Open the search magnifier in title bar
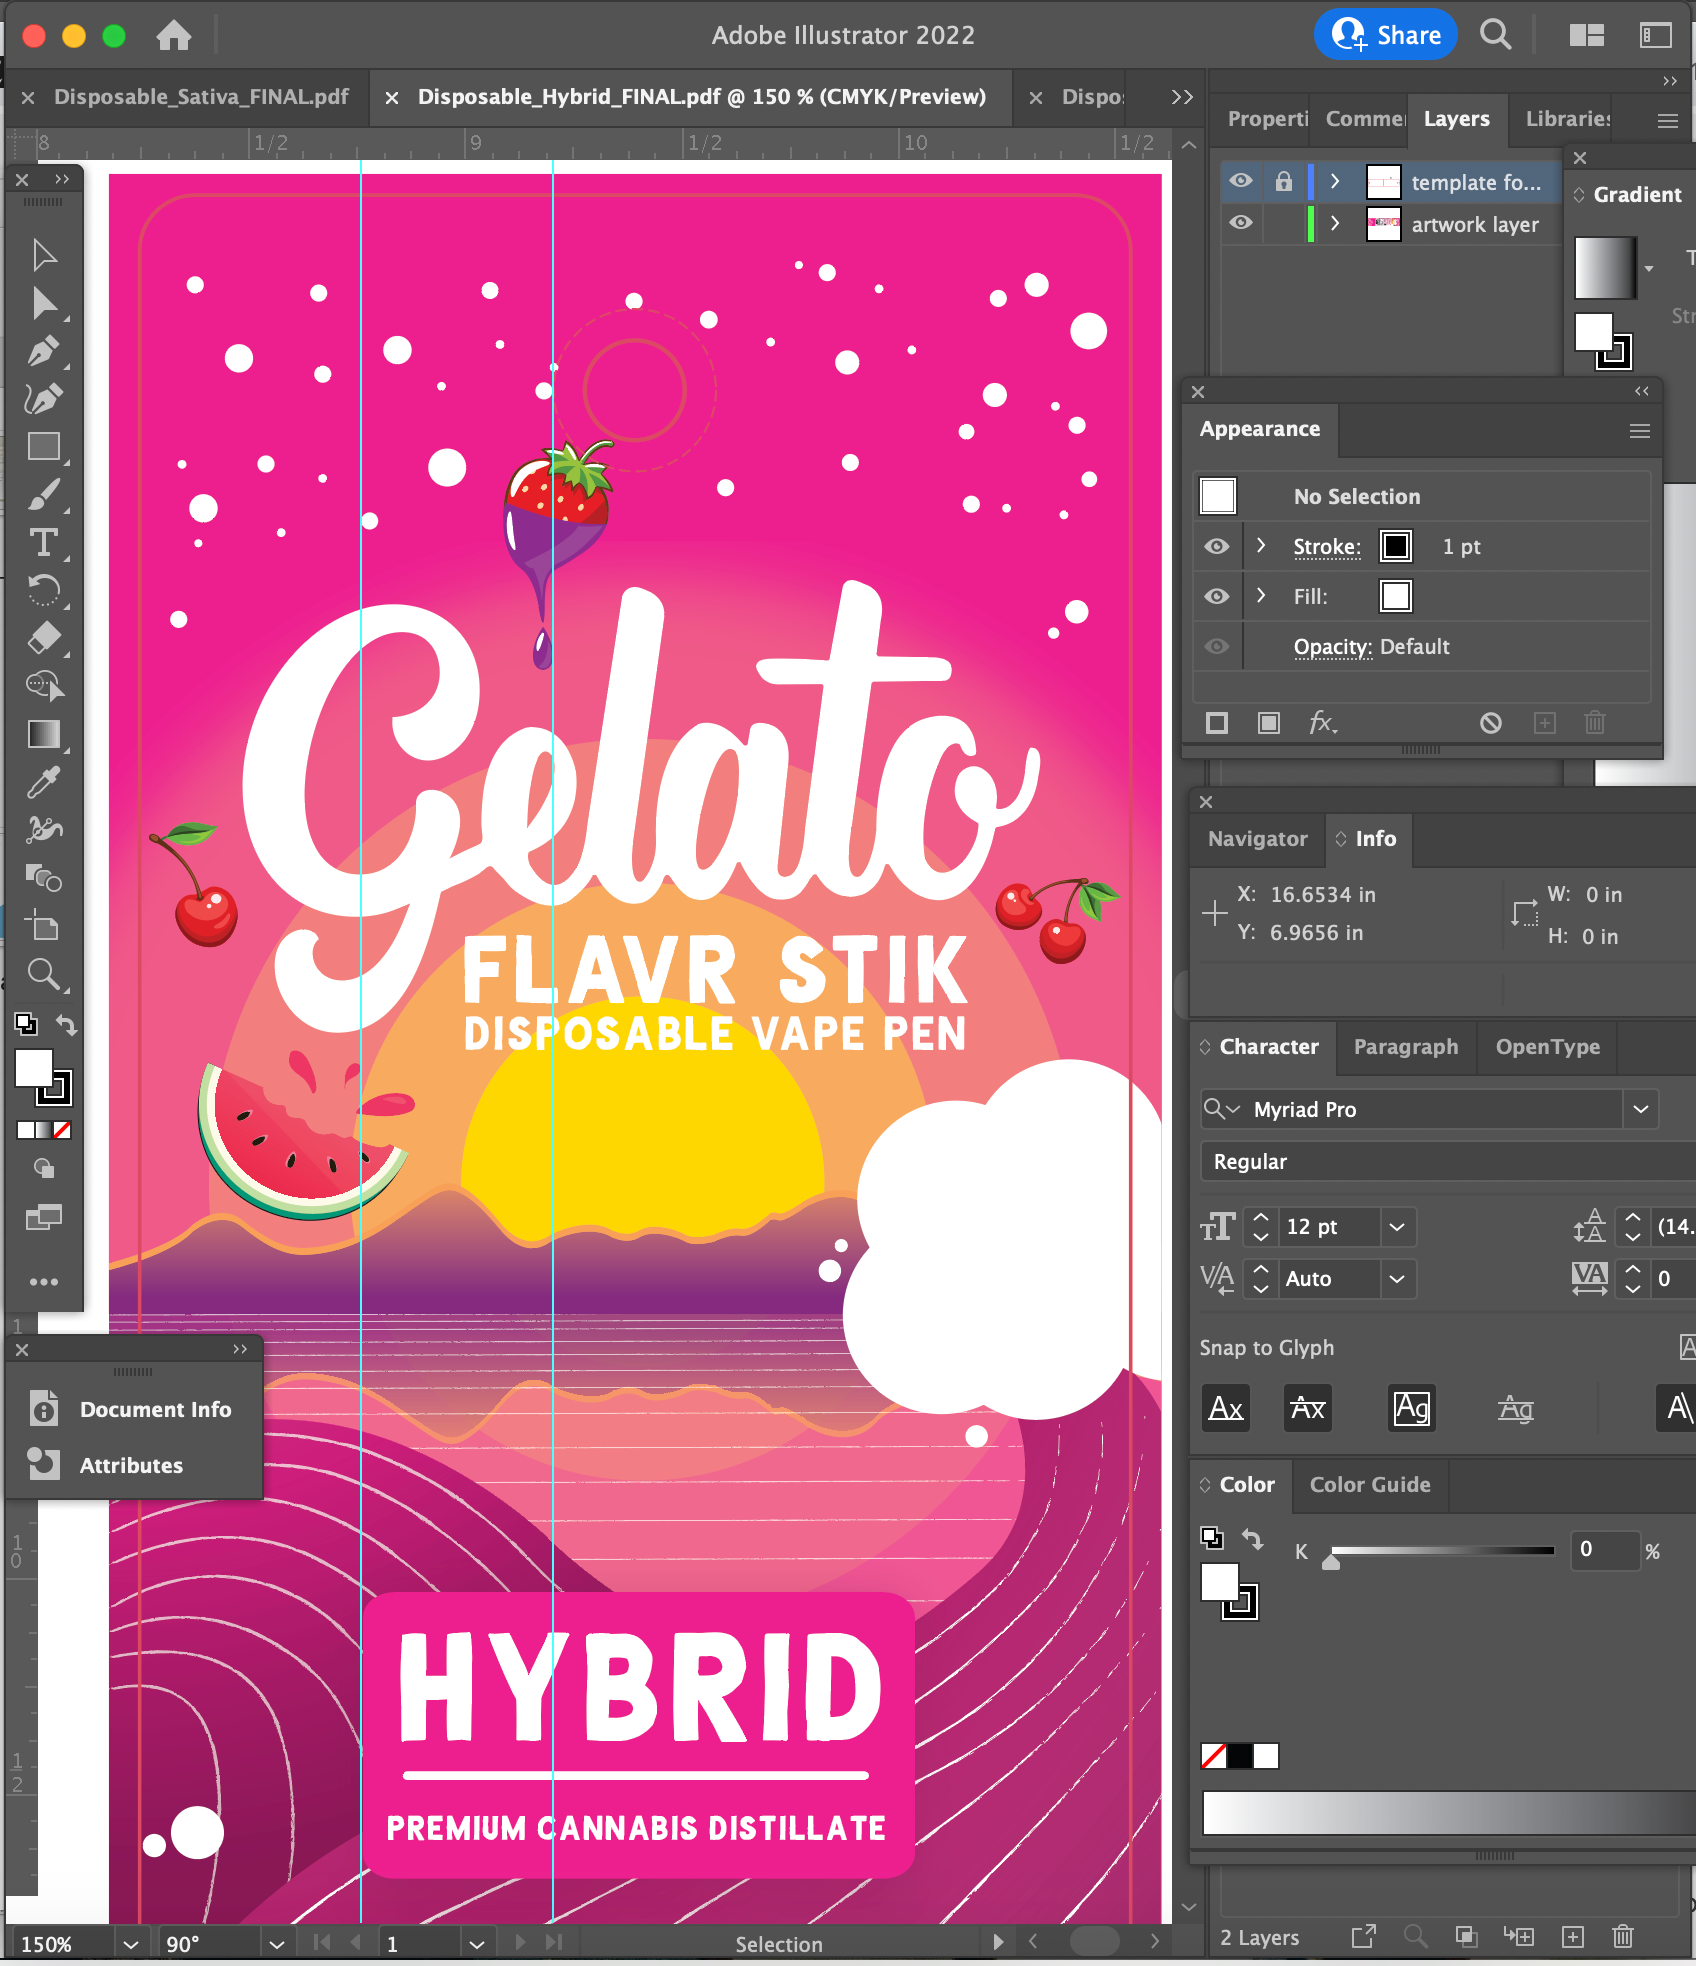 pos(1496,36)
